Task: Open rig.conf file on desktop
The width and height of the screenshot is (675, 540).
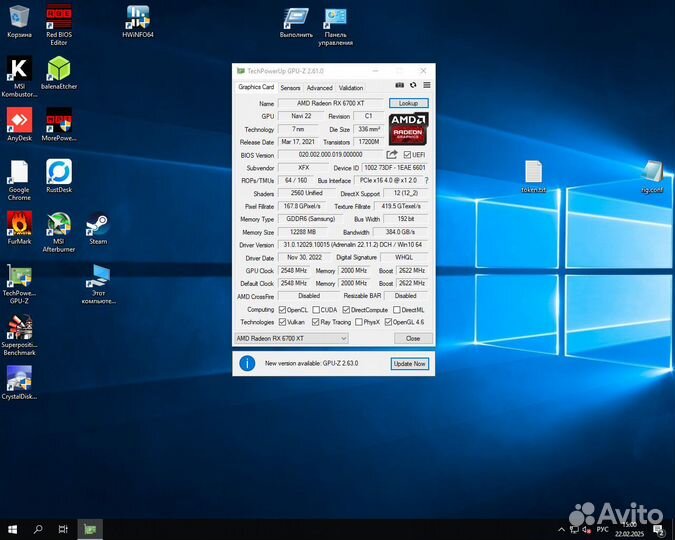Action: (x=652, y=177)
